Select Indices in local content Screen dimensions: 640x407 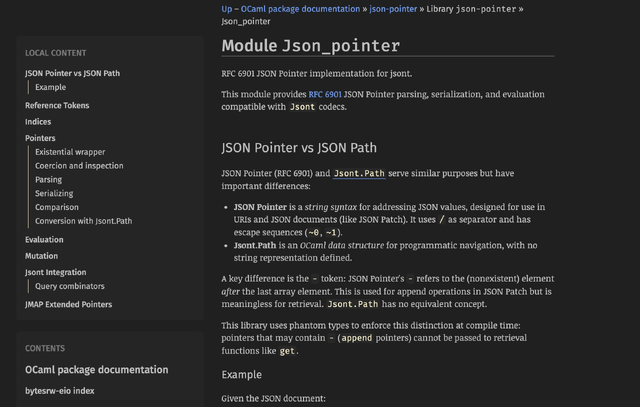tap(38, 122)
